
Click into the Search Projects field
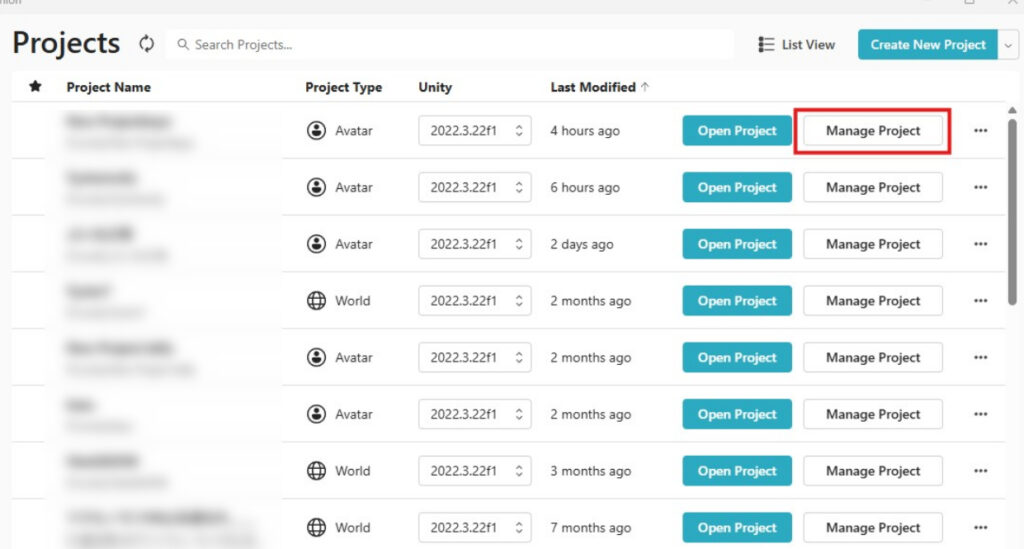[450, 45]
